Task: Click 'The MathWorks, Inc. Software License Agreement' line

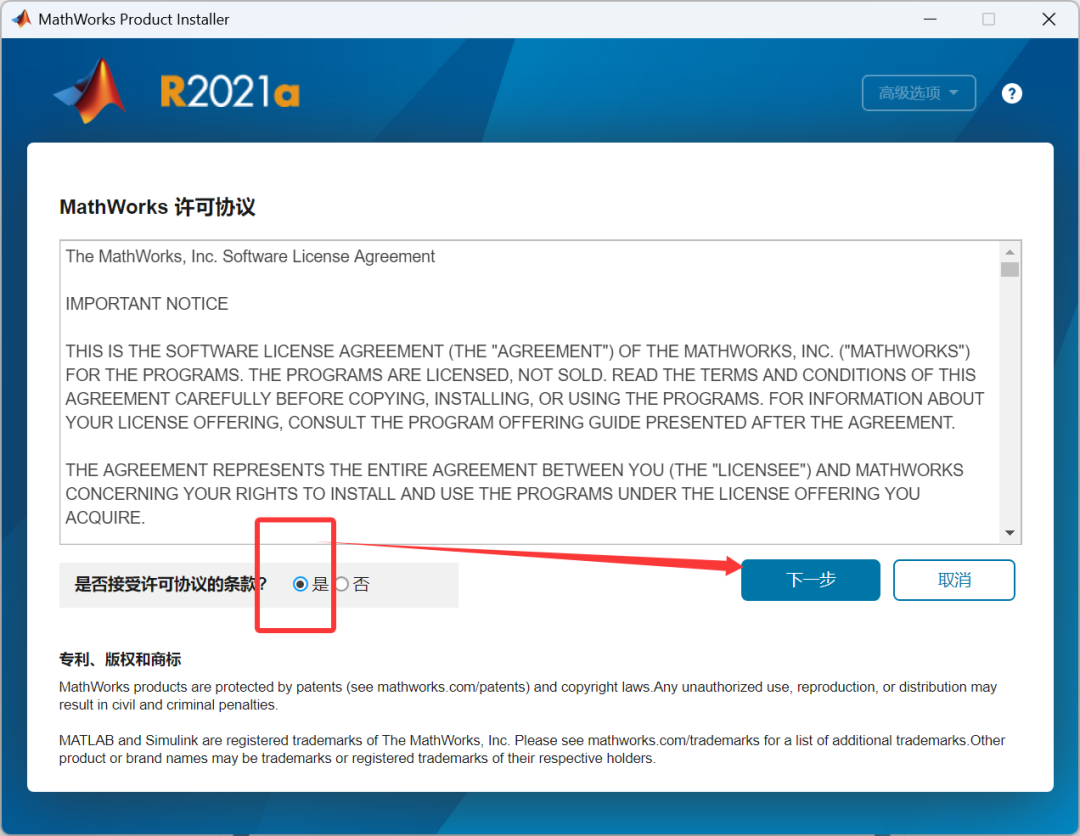Action: point(250,256)
